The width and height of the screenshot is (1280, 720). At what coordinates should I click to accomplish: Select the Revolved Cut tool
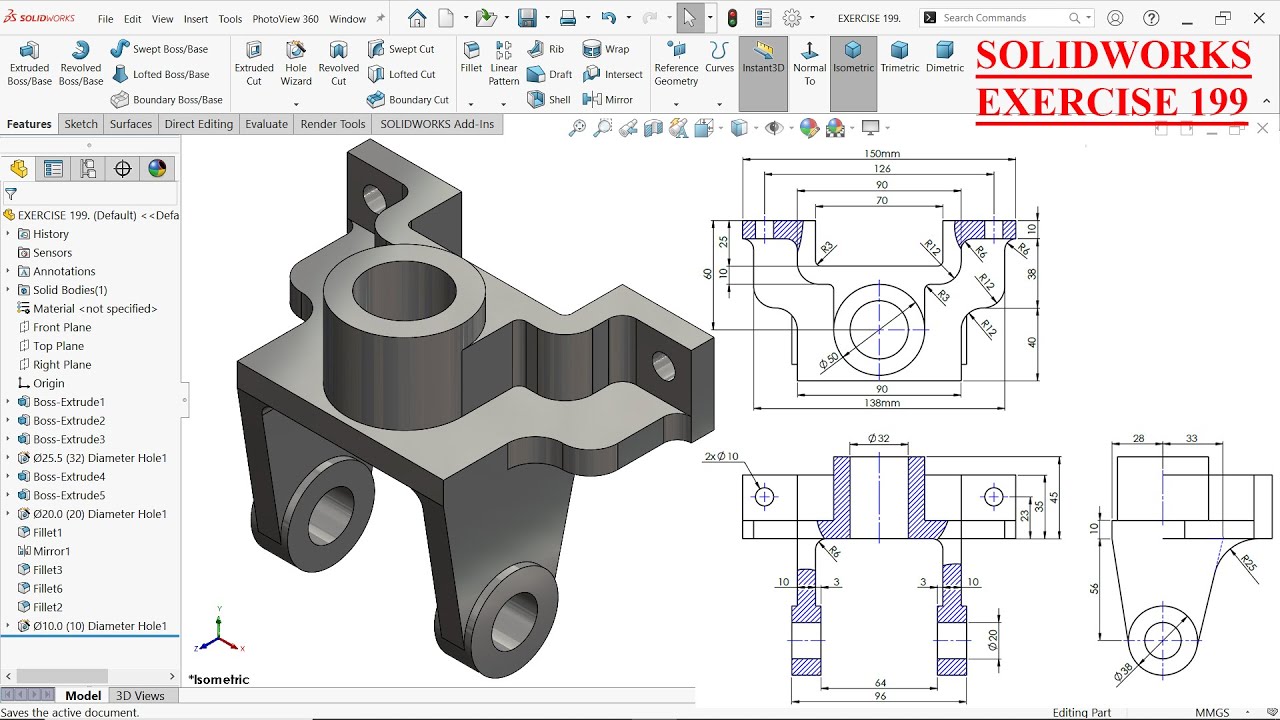pyautogui.click(x=338, y=64)
